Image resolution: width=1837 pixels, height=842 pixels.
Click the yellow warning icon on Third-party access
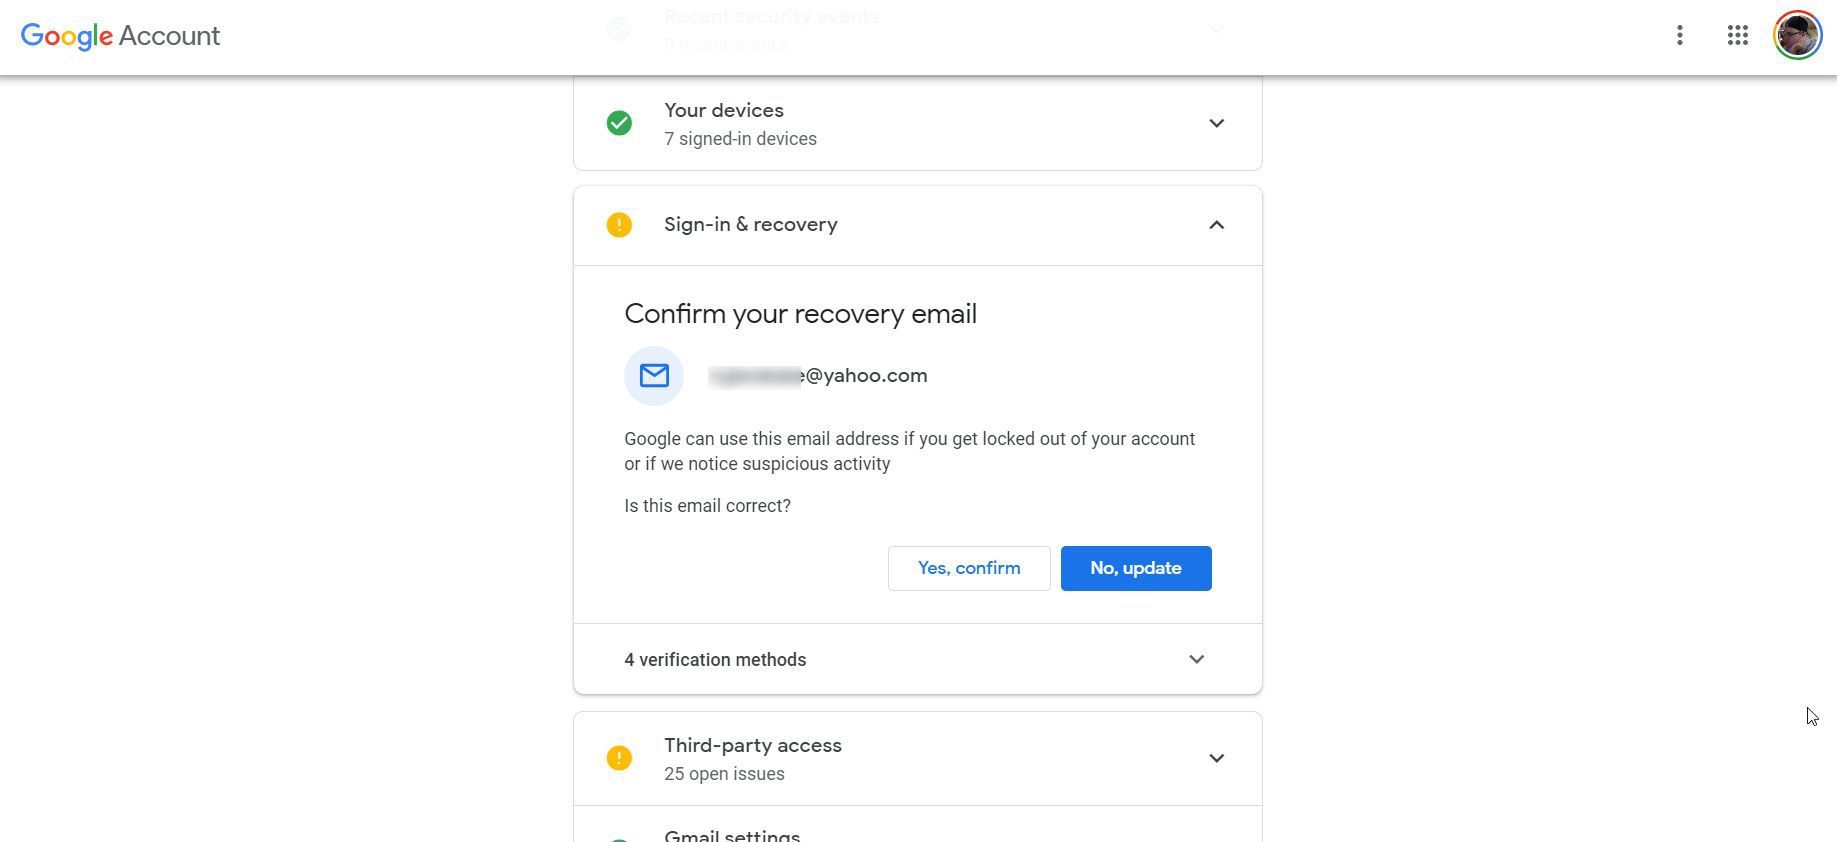point(619,758)
